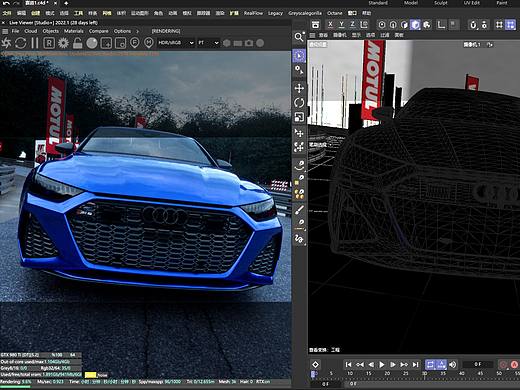The width and height of the screenshot is (520, 390).
Task: Open Live Viewer Objects menu
Action: [x=51, y=31]
